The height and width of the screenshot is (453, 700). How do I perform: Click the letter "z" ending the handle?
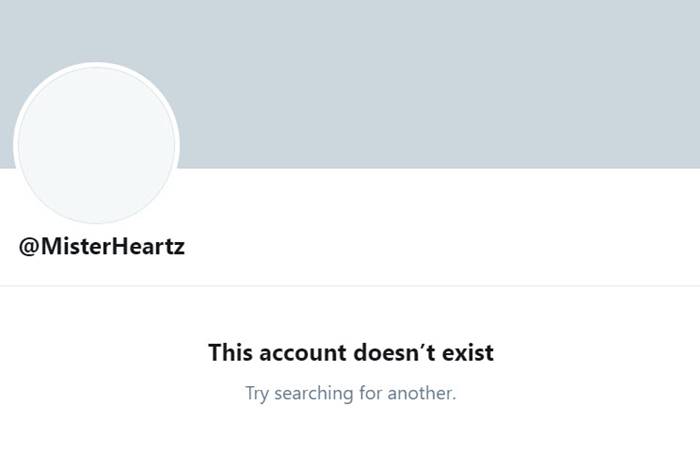179,247
